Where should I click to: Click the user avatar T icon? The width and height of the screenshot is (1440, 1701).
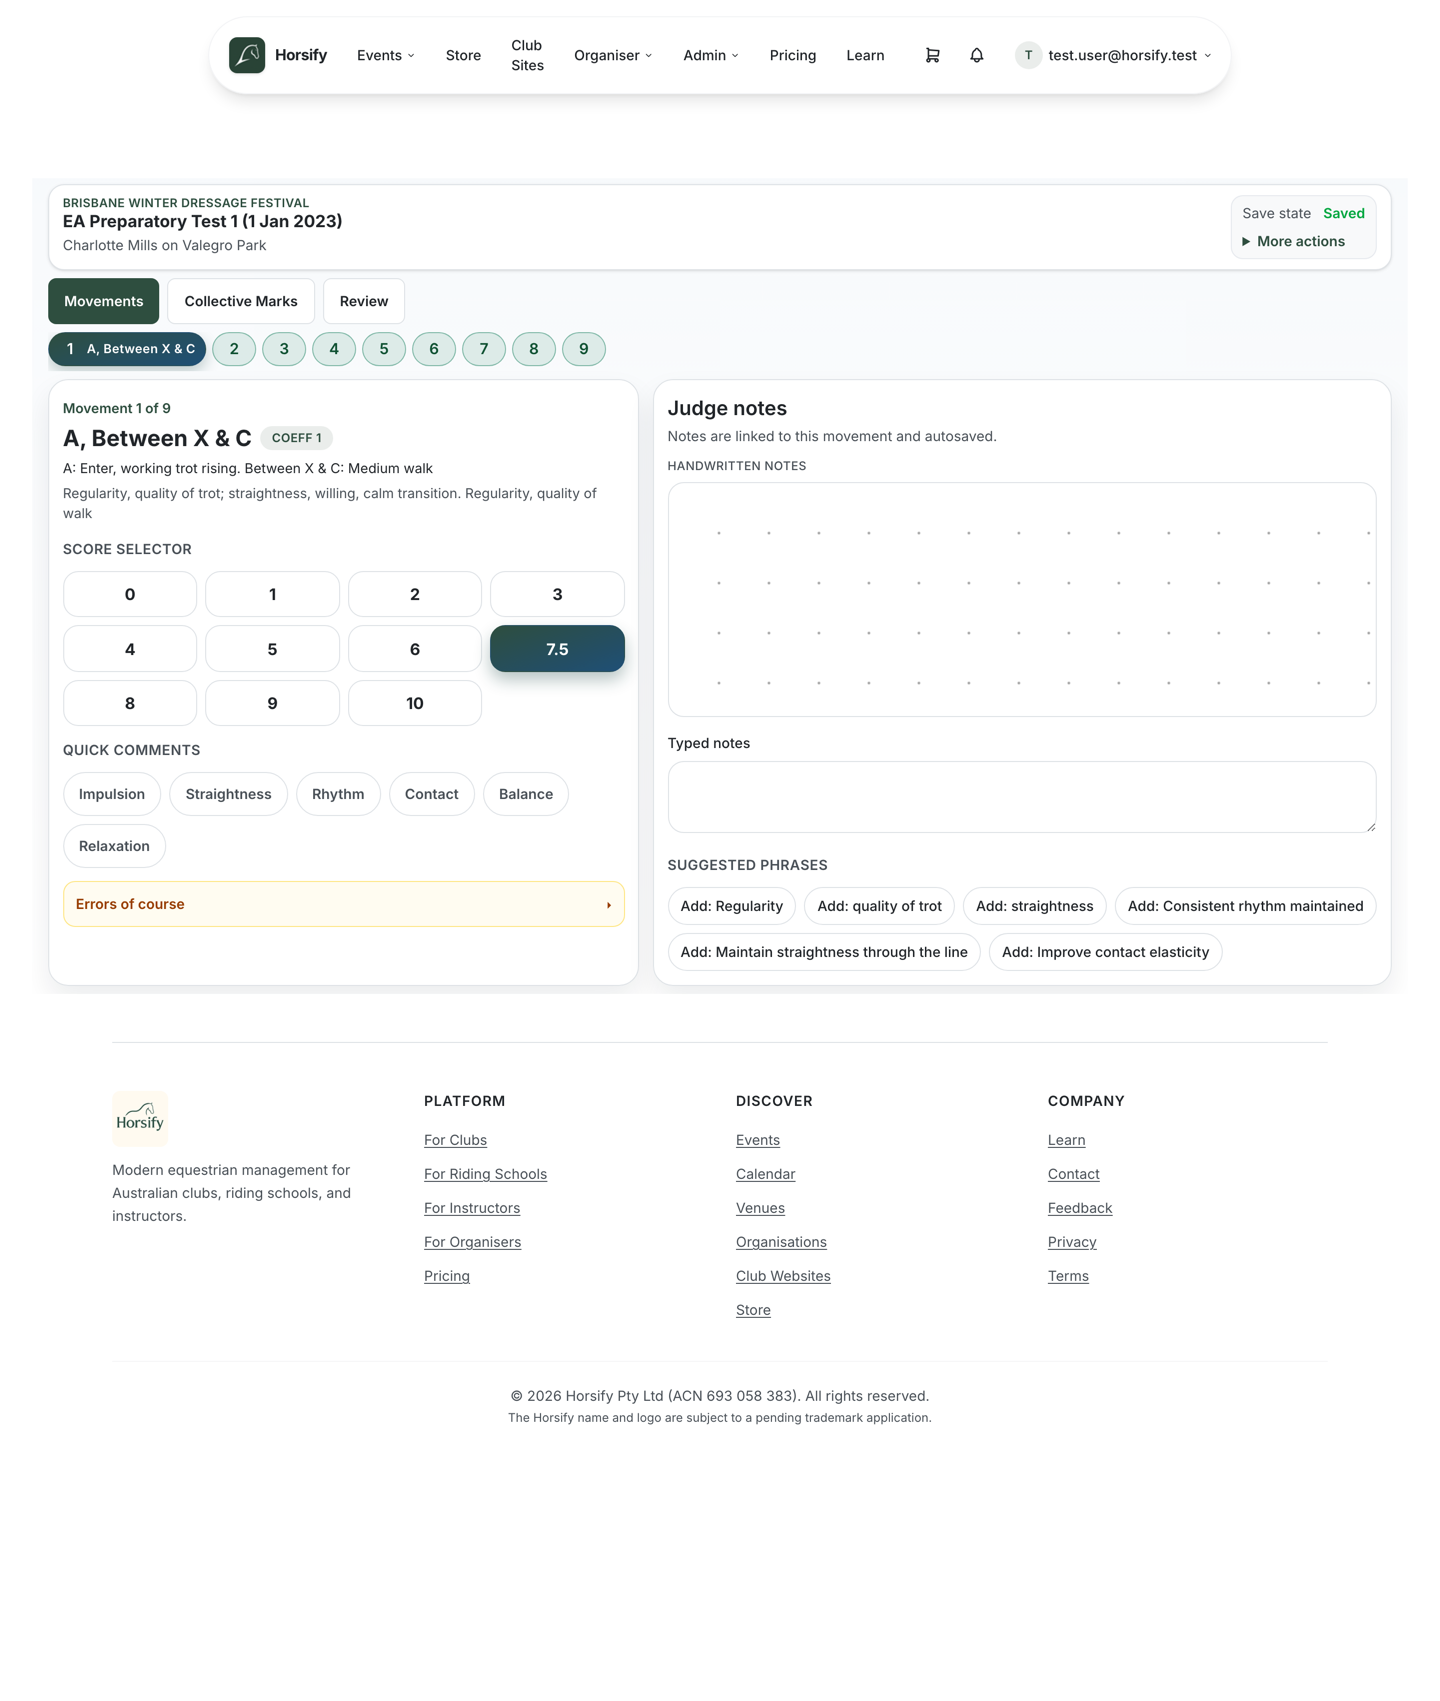click(x=1028, y=56)
